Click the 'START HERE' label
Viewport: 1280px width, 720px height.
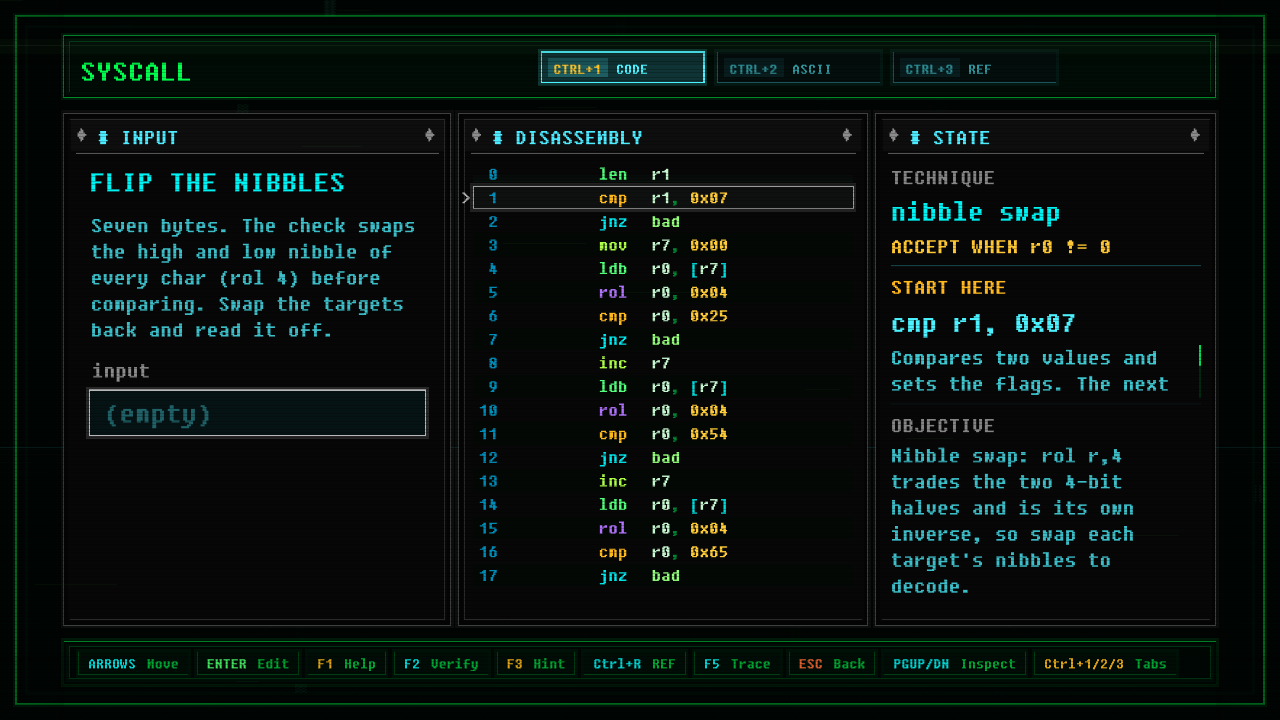coord(948,288)
